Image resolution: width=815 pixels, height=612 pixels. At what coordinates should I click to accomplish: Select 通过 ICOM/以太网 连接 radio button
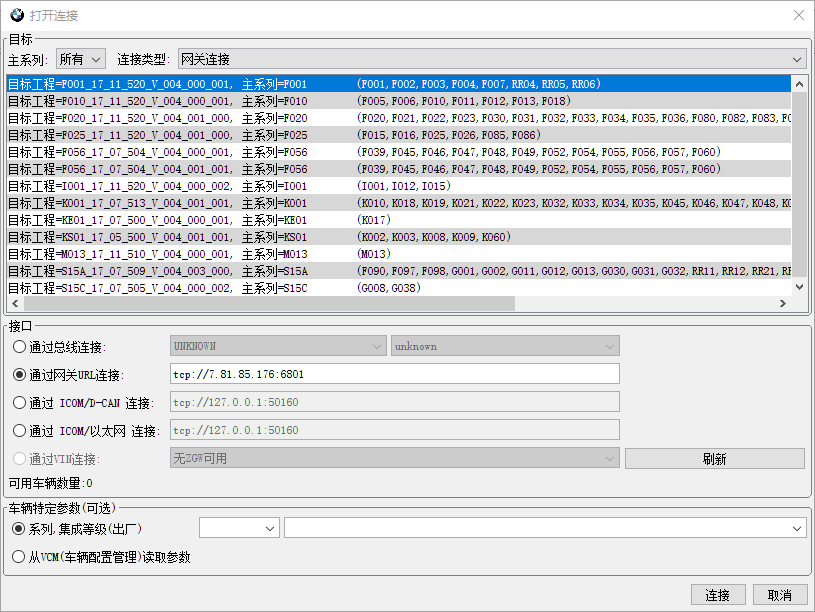tap(19, 431)
